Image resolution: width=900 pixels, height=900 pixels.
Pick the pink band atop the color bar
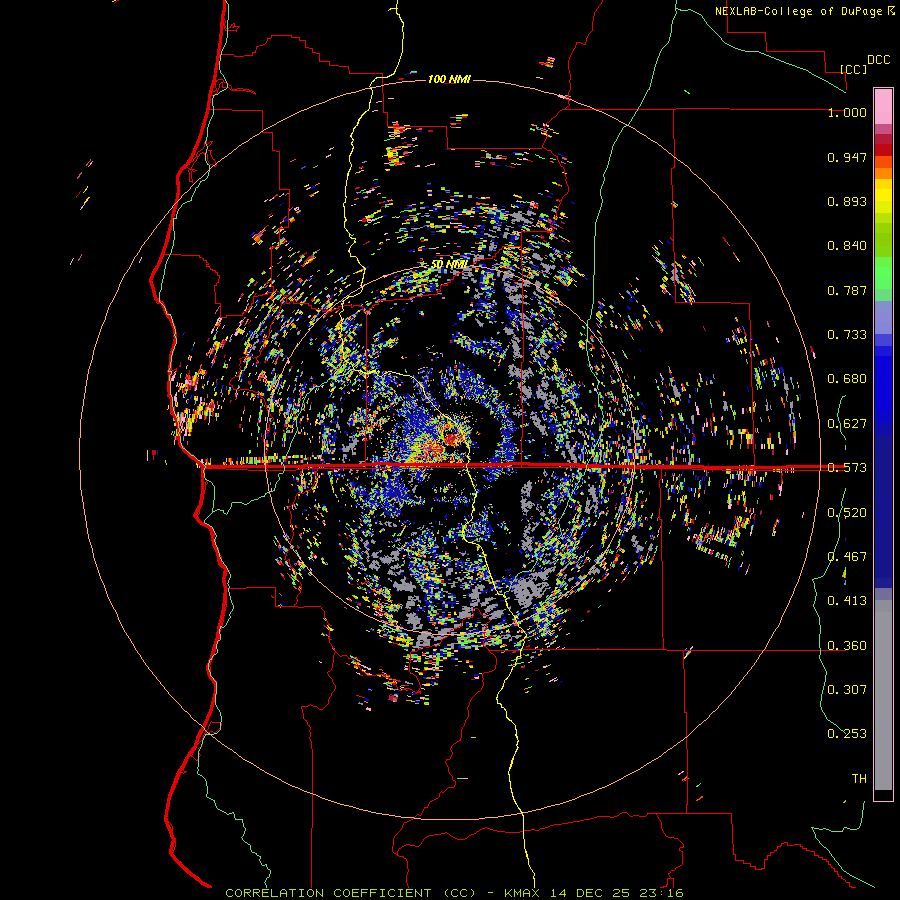pos(883,107)
